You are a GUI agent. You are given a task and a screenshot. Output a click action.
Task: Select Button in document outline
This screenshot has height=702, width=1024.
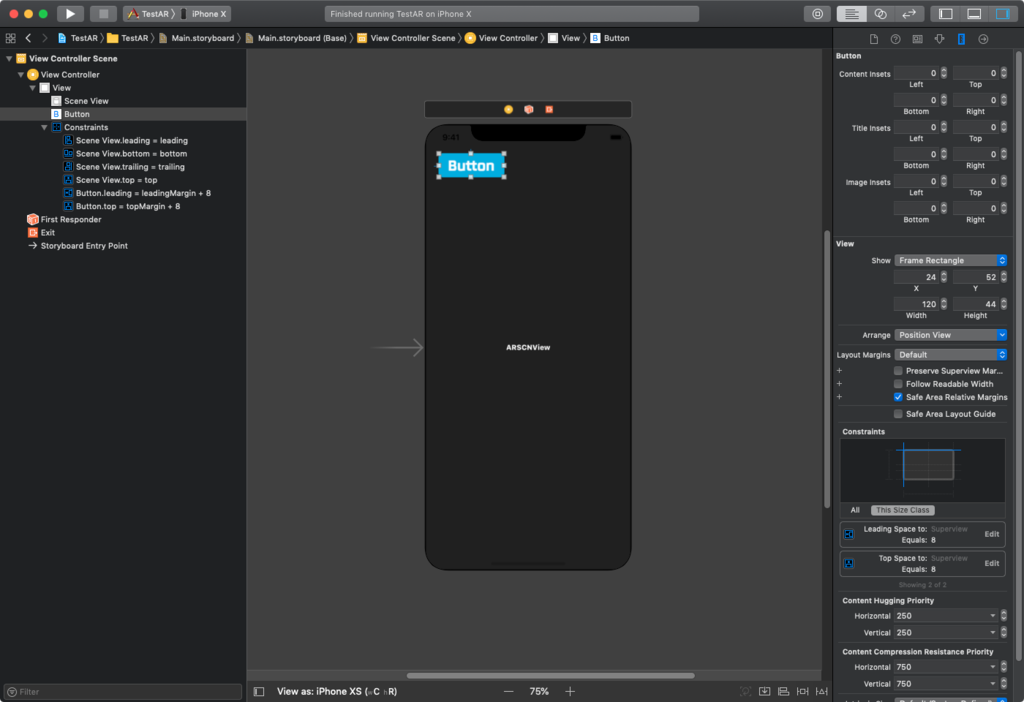123,114
